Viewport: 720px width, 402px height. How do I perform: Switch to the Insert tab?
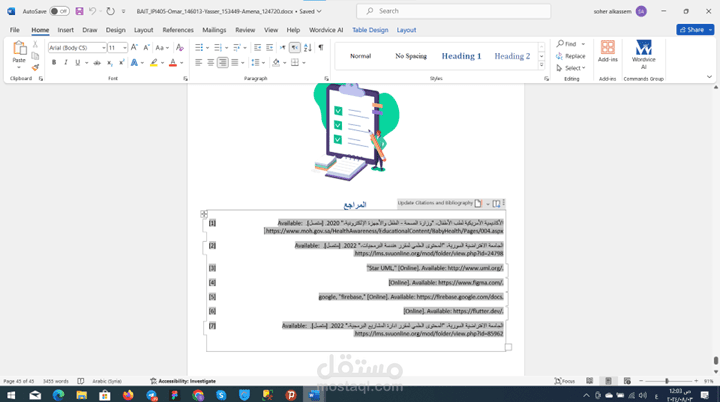pos(66,30)
